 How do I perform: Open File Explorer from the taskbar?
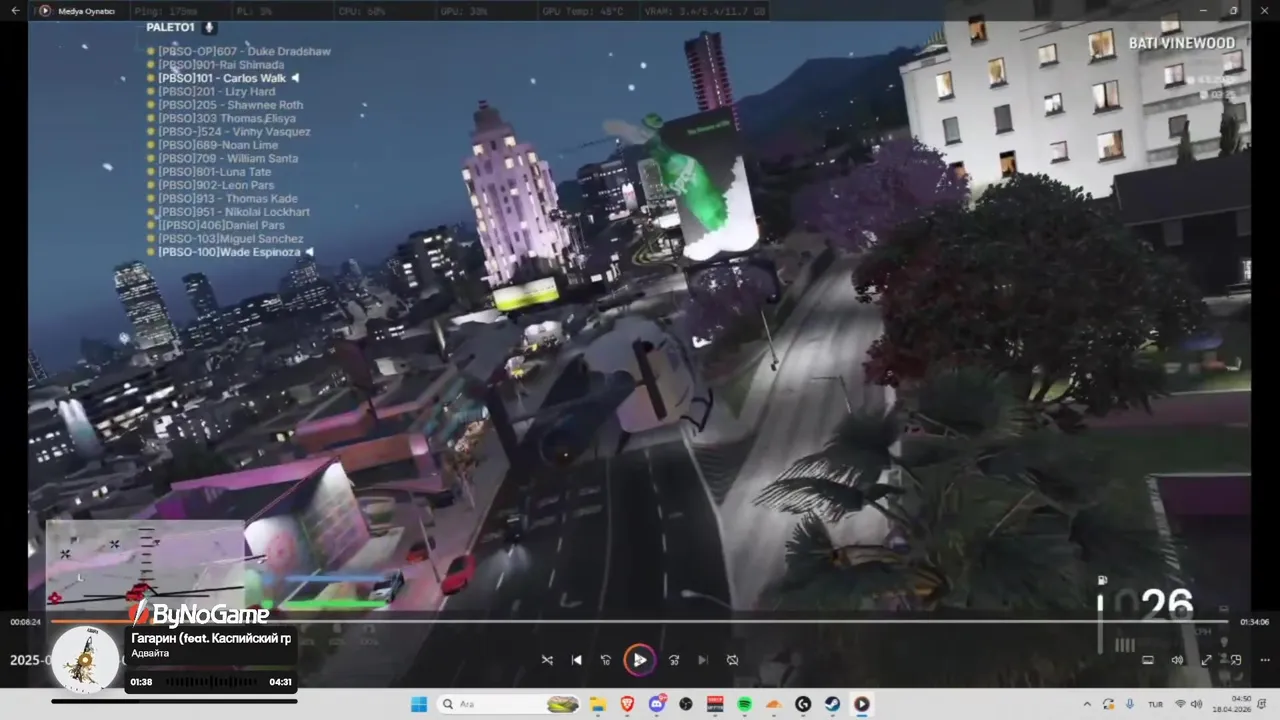pyautogui.click(x=598, y=704)
